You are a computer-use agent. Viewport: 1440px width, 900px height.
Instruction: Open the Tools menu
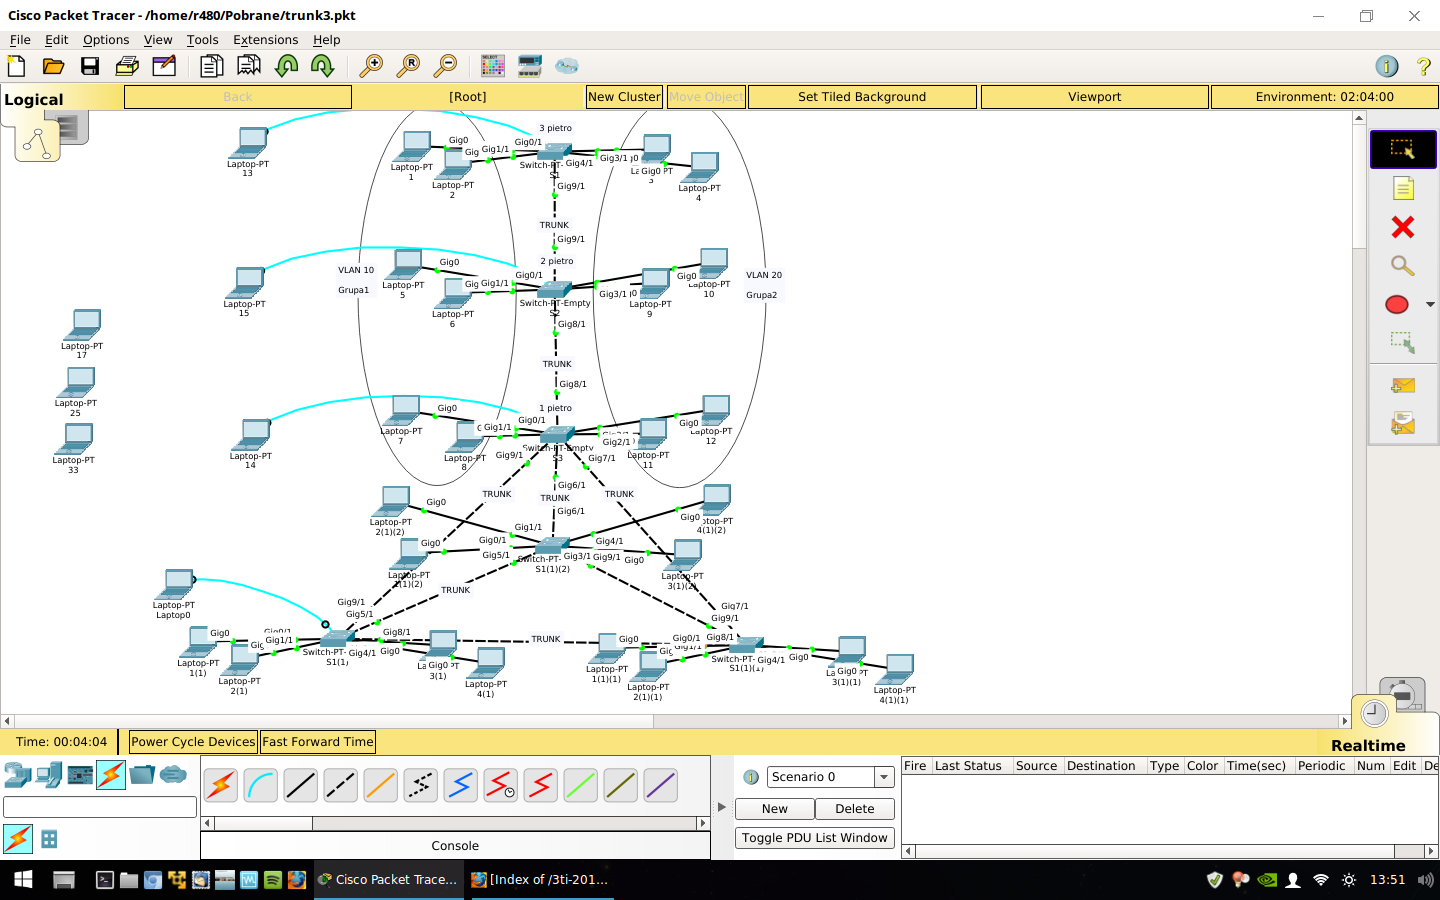click(x=202, y=40)
